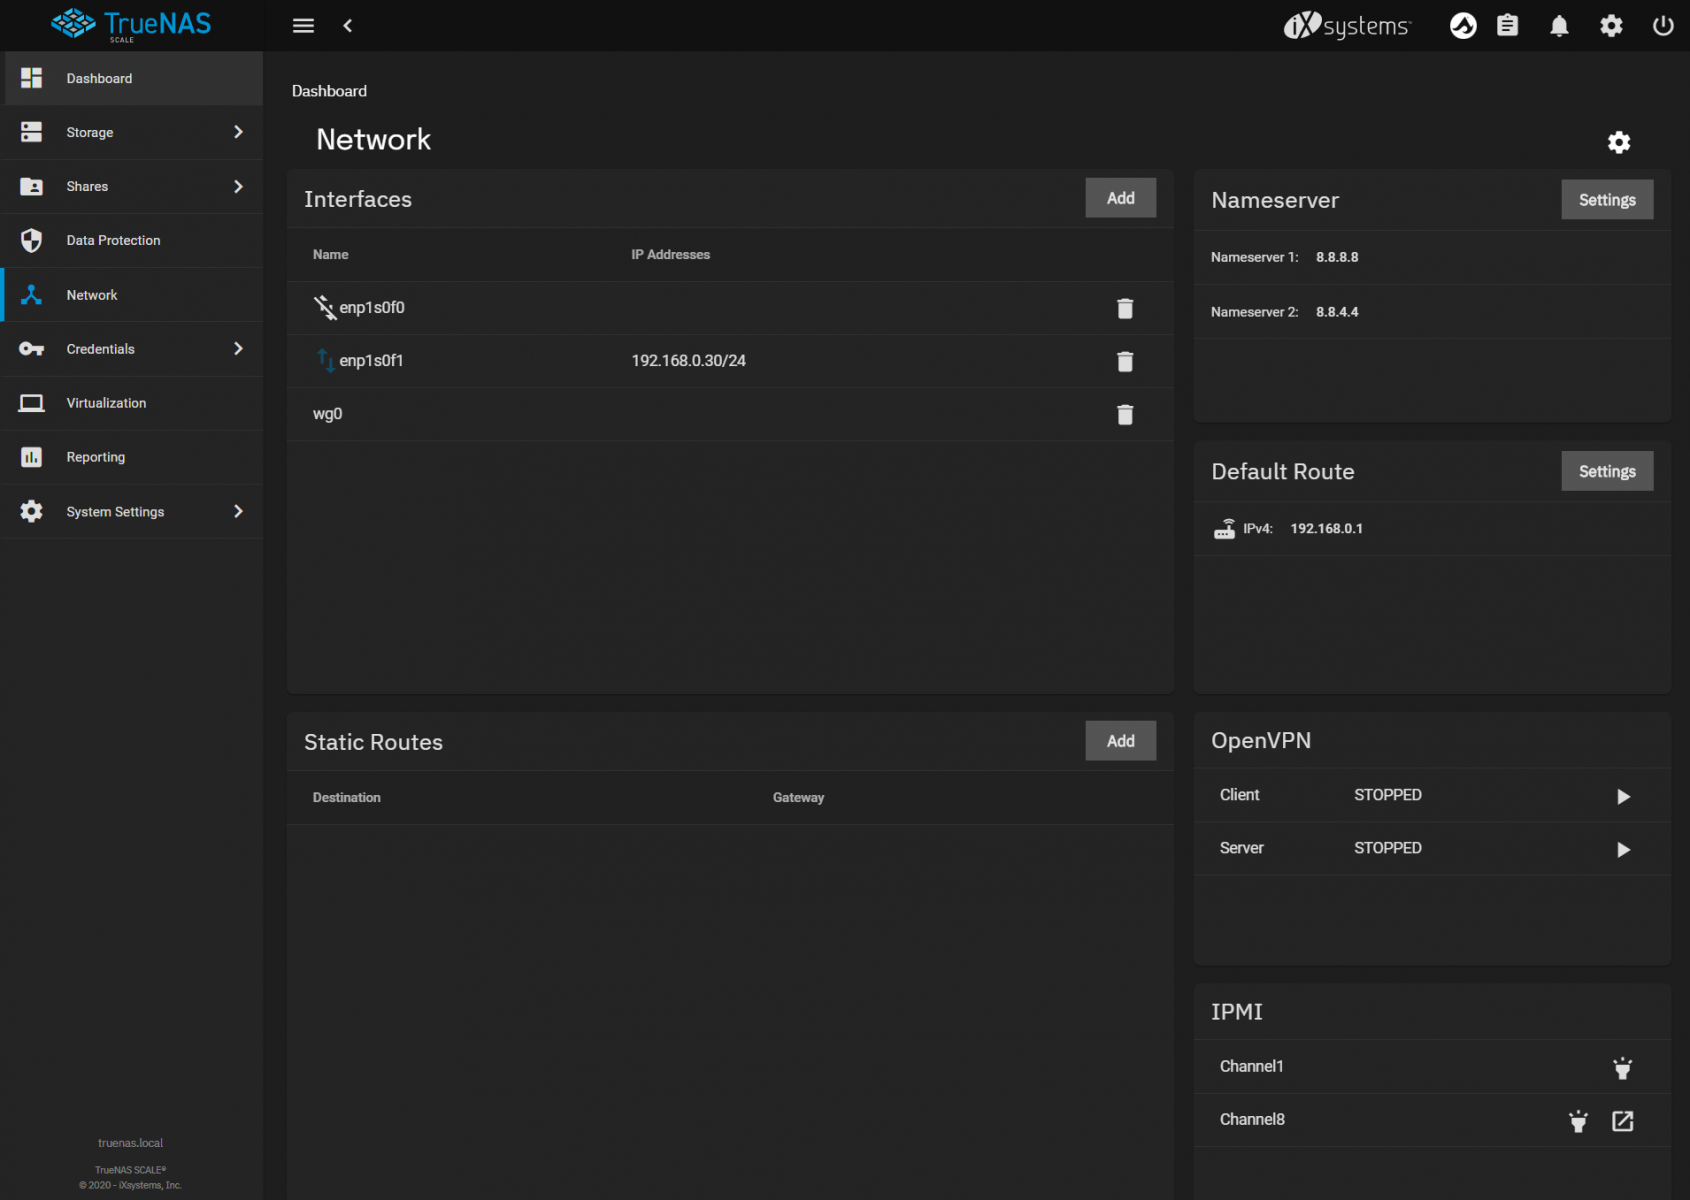Click truenas.local hostname text
The width and height of the screenshot is (1690, 1200).
click(130, 1143)
